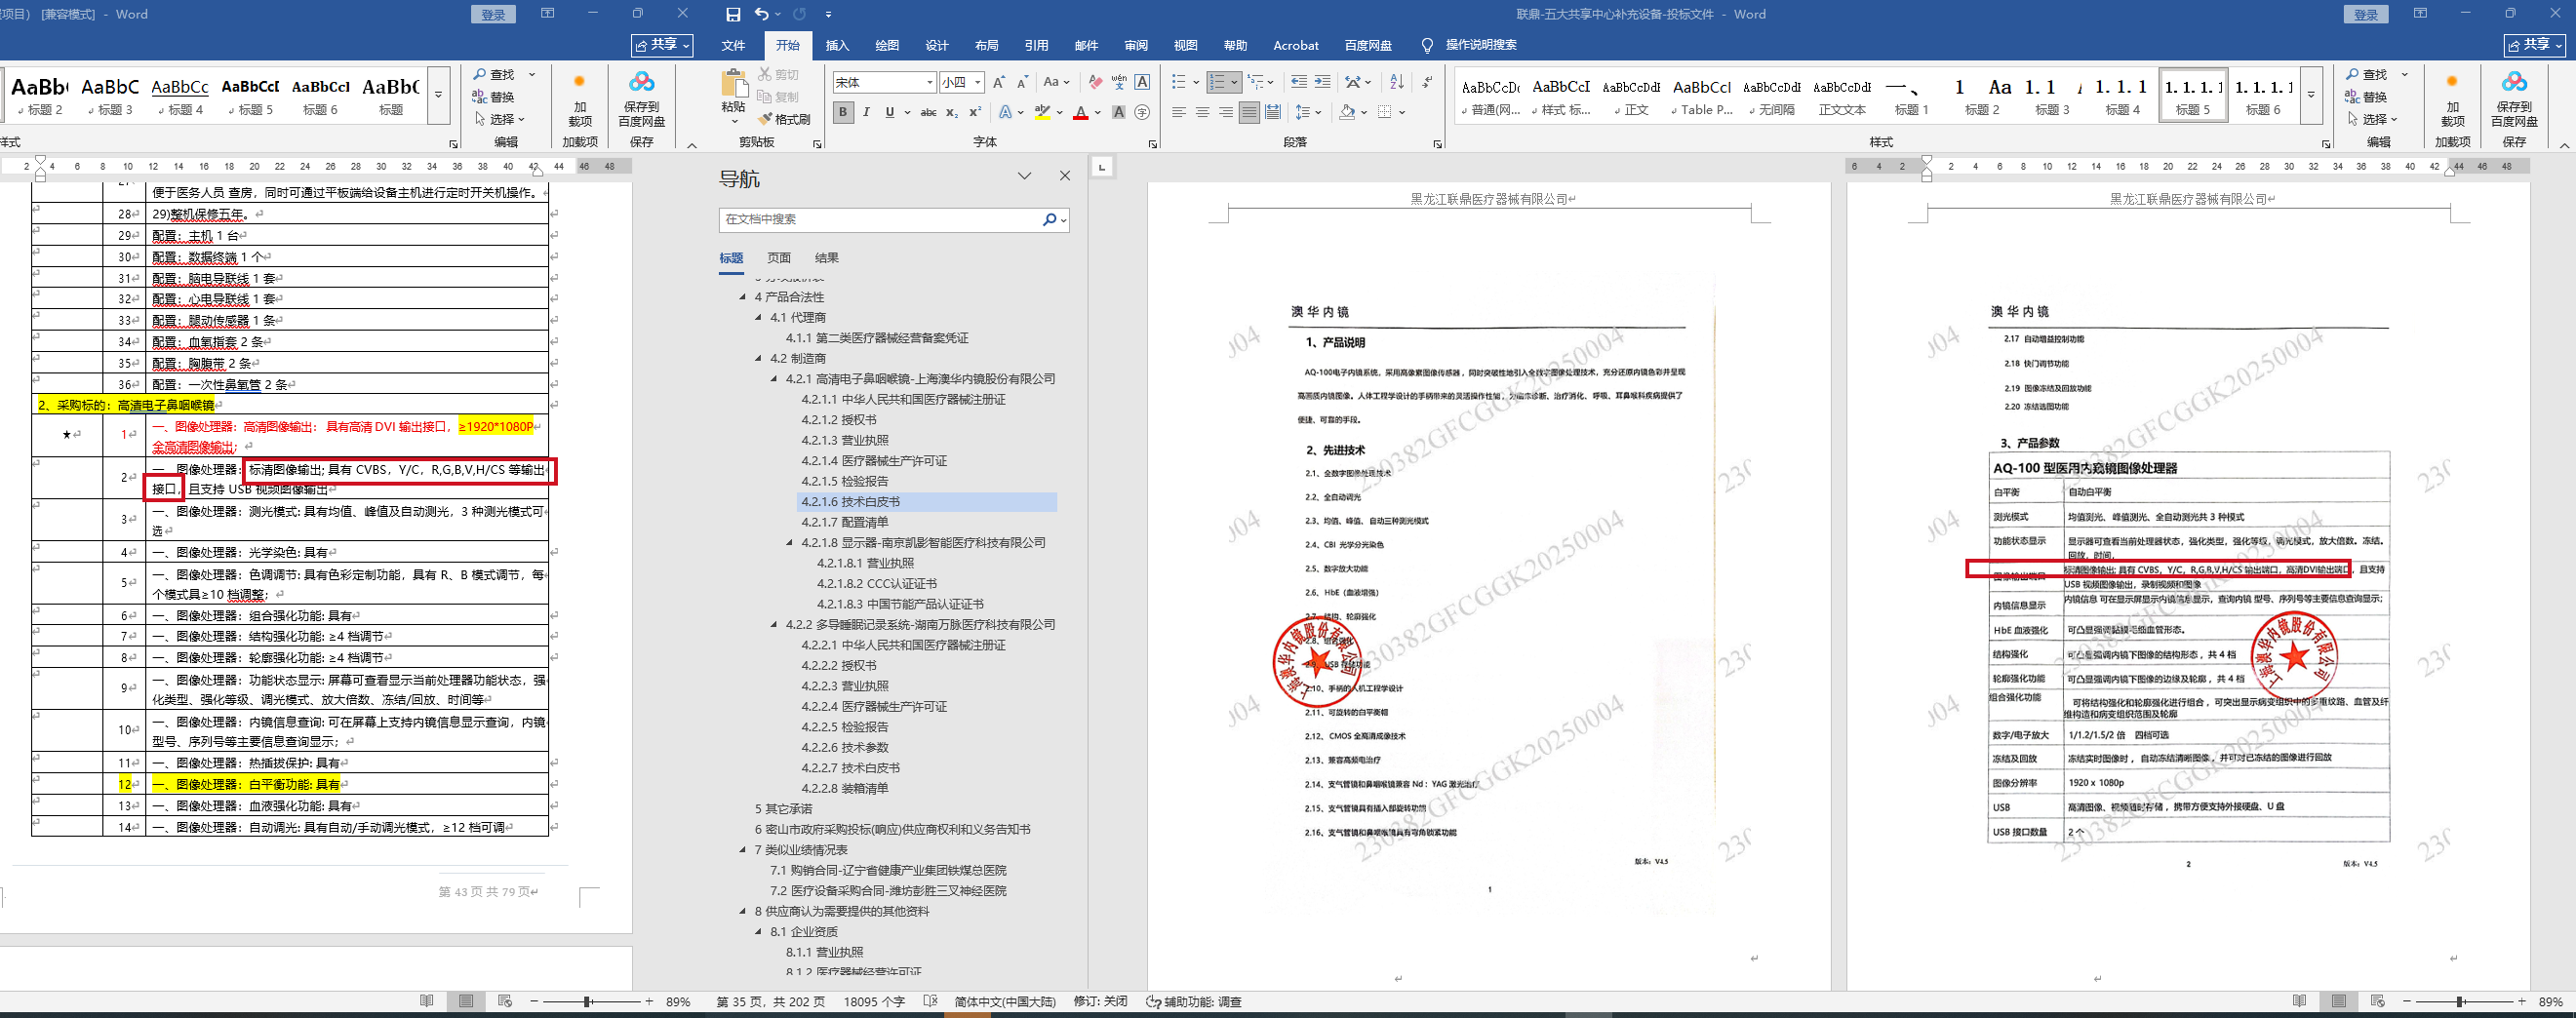Viewport: 2576px width, 1018px height.
Task: Switch to 页面 tab in navigation pane
Action: click(x=779, y=258)
